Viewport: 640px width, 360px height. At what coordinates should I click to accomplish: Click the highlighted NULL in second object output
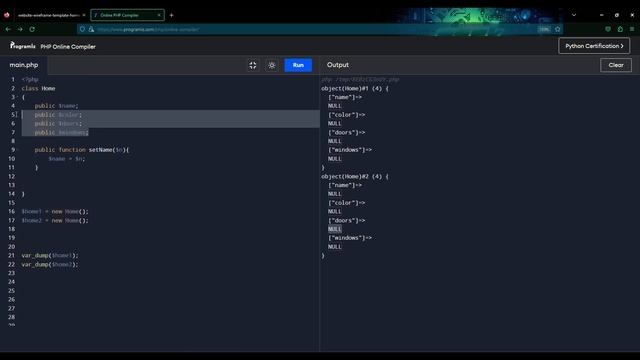335,229
